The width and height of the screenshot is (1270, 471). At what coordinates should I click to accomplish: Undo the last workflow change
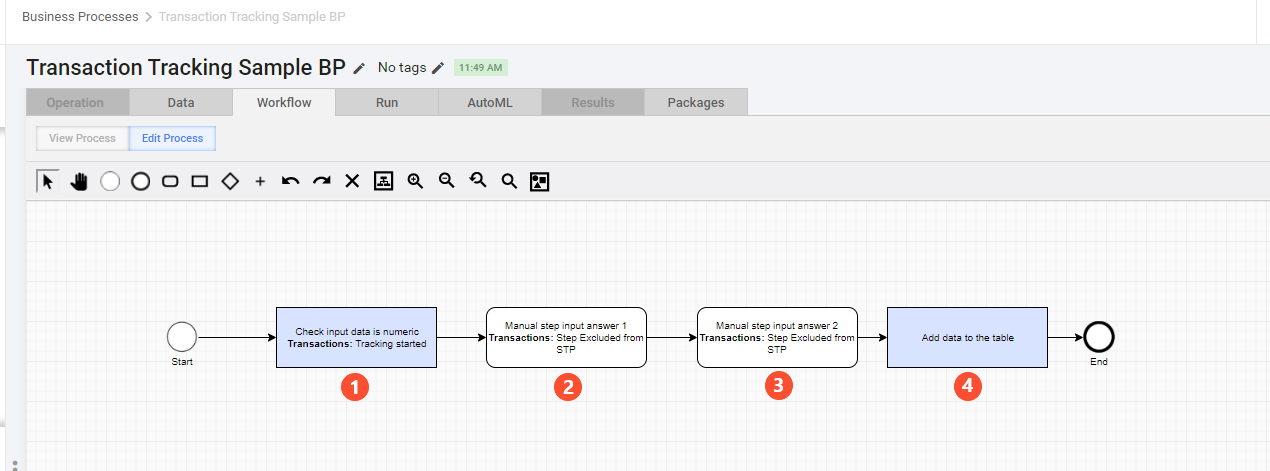(291, 181)
